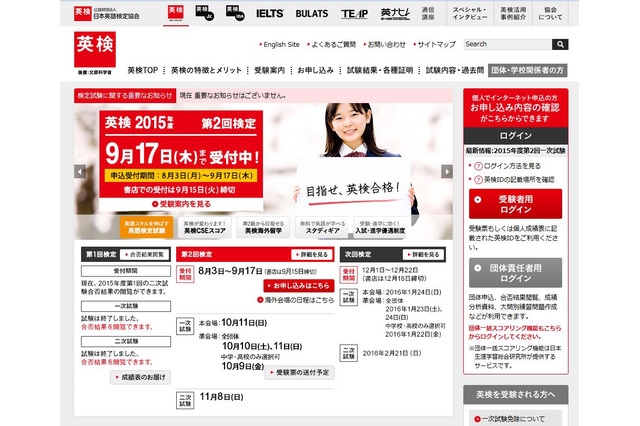Viewport: 640px width, 426px height.
Task: Open the TEAP logo link
Action: (x=354, y=14)
